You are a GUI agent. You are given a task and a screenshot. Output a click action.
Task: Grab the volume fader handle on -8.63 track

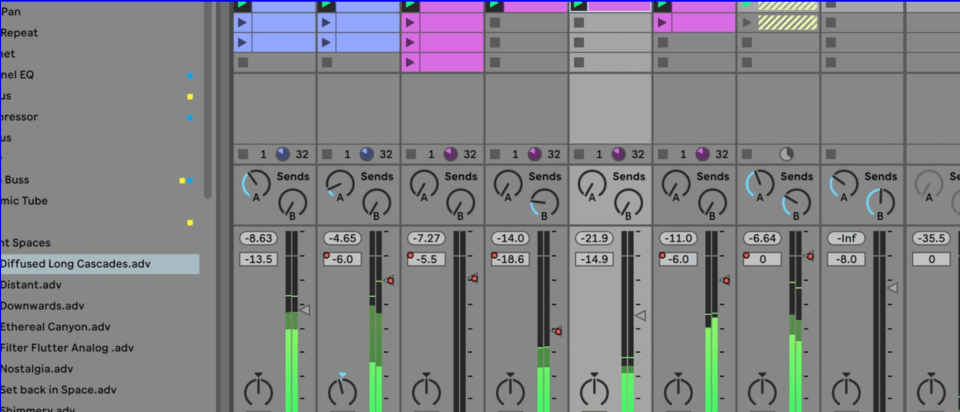305,310
